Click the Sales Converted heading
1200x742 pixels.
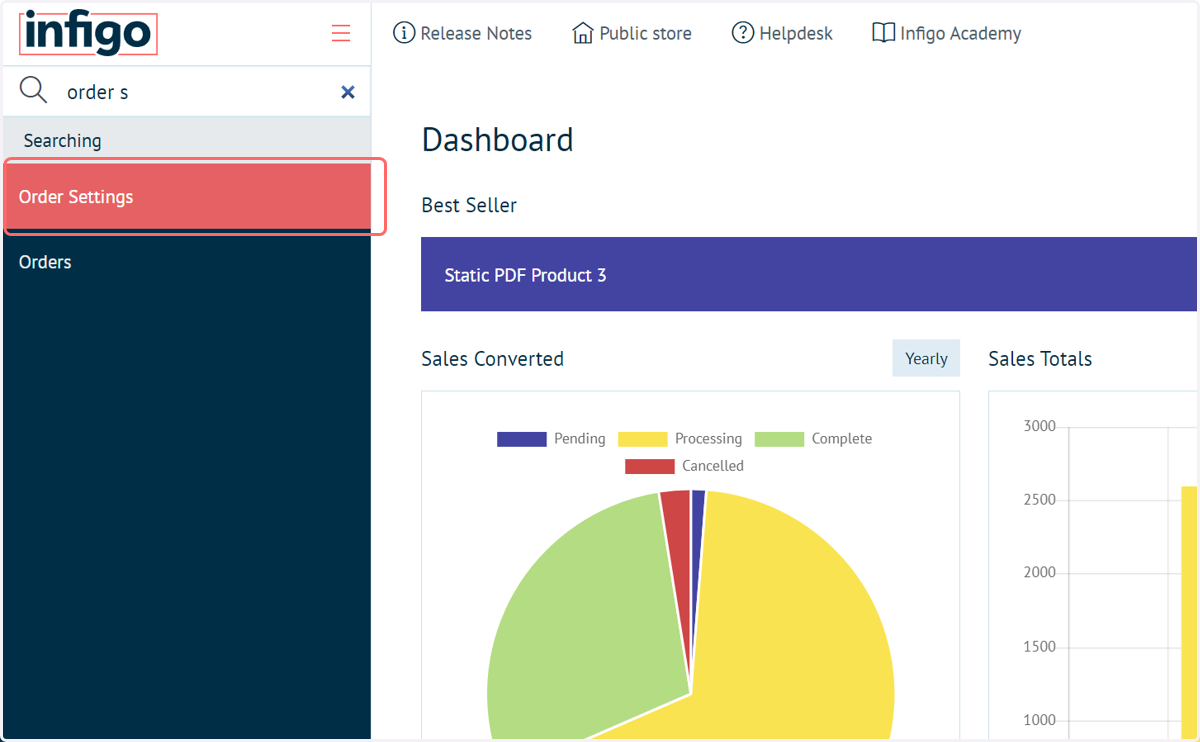tap(492, 358)
